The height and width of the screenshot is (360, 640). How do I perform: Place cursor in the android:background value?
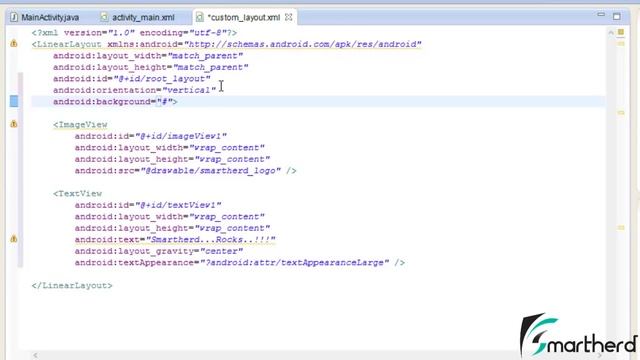(165, 102)
